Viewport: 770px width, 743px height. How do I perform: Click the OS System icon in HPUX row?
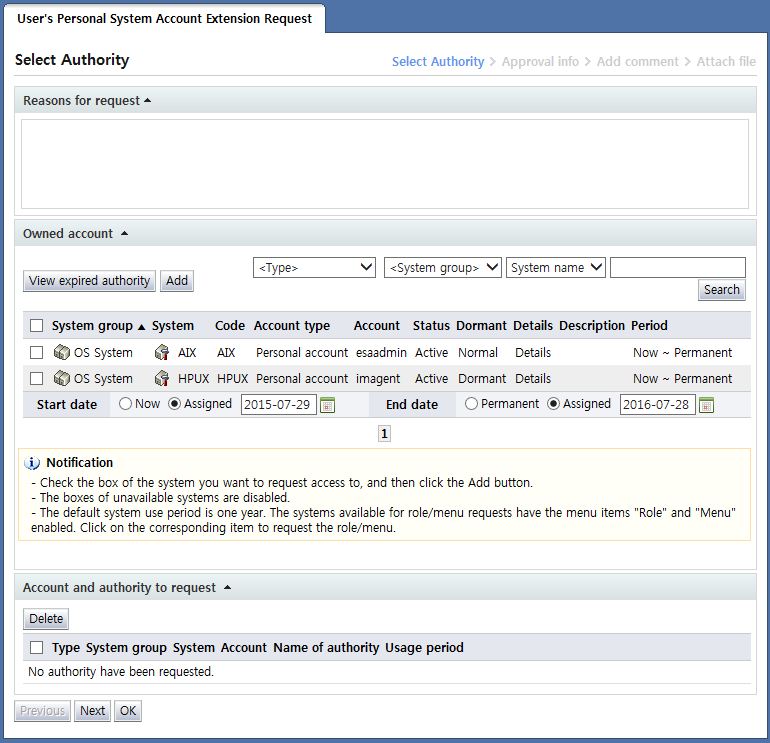tap(61, 379)
